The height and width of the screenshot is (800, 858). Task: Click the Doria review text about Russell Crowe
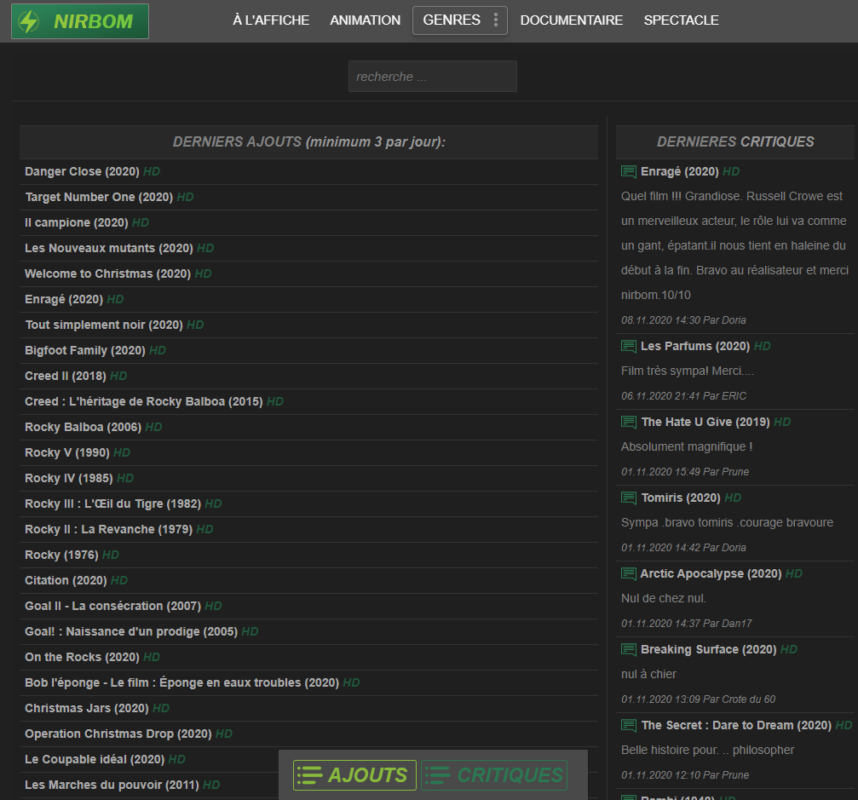[734, 246]
